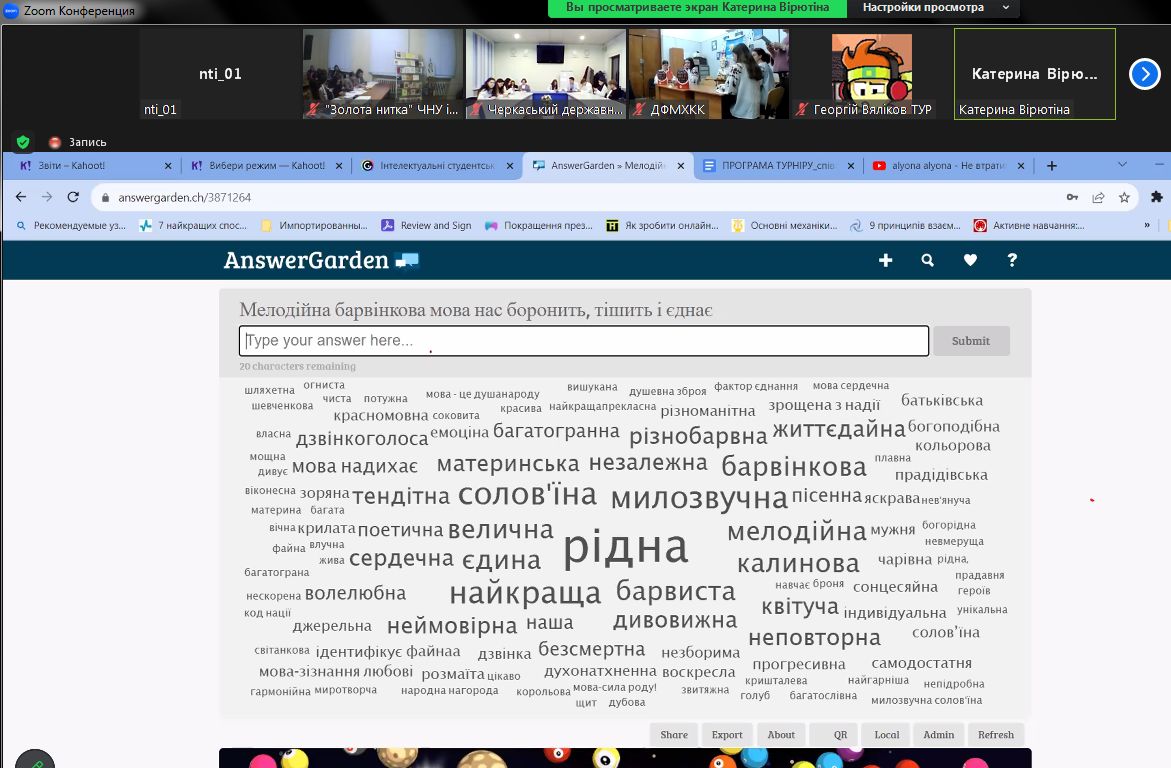Open AnswerGarden search magnifier icon

point(928,260)
